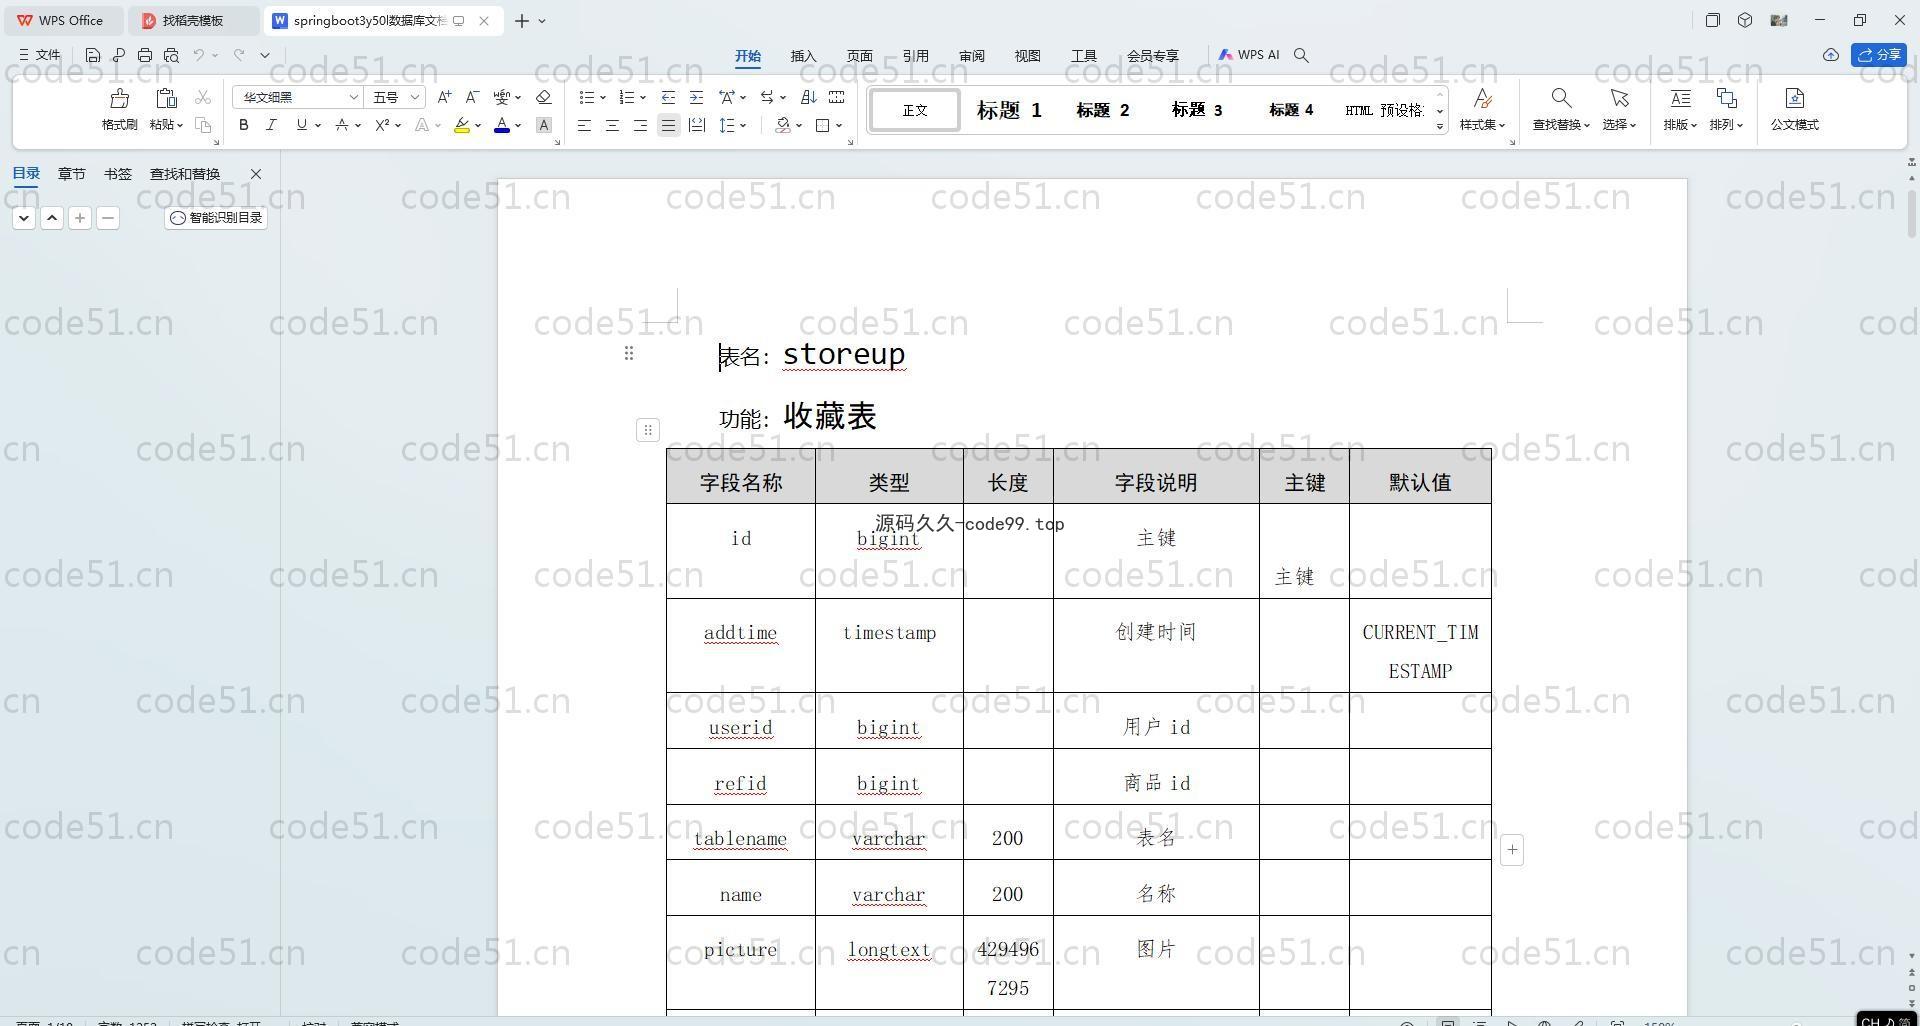This screenshot has width=1920, height=1026.
Task: Click the Save icon in quick access bar
Action: 93,55
